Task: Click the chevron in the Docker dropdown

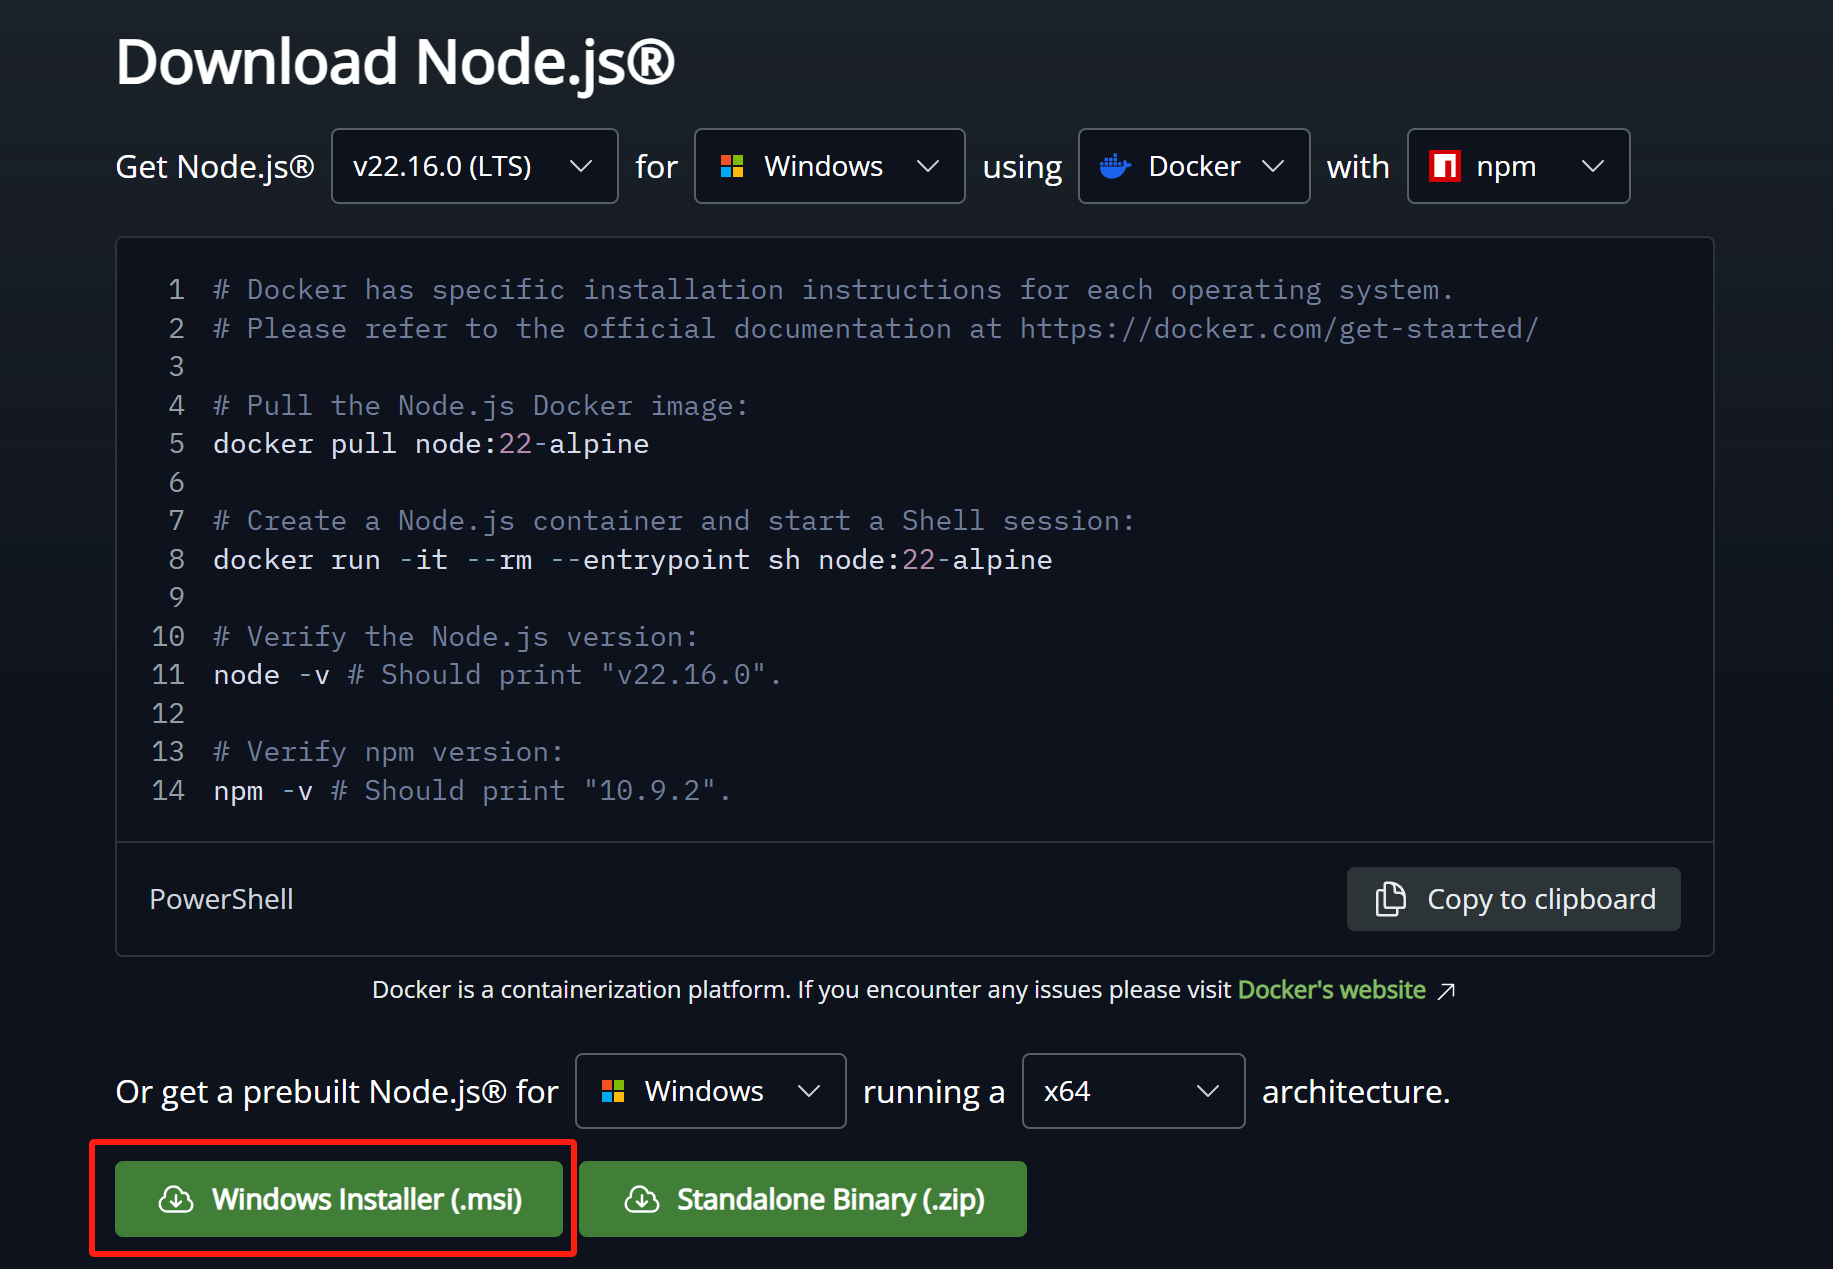Action: coord(1273,166)
